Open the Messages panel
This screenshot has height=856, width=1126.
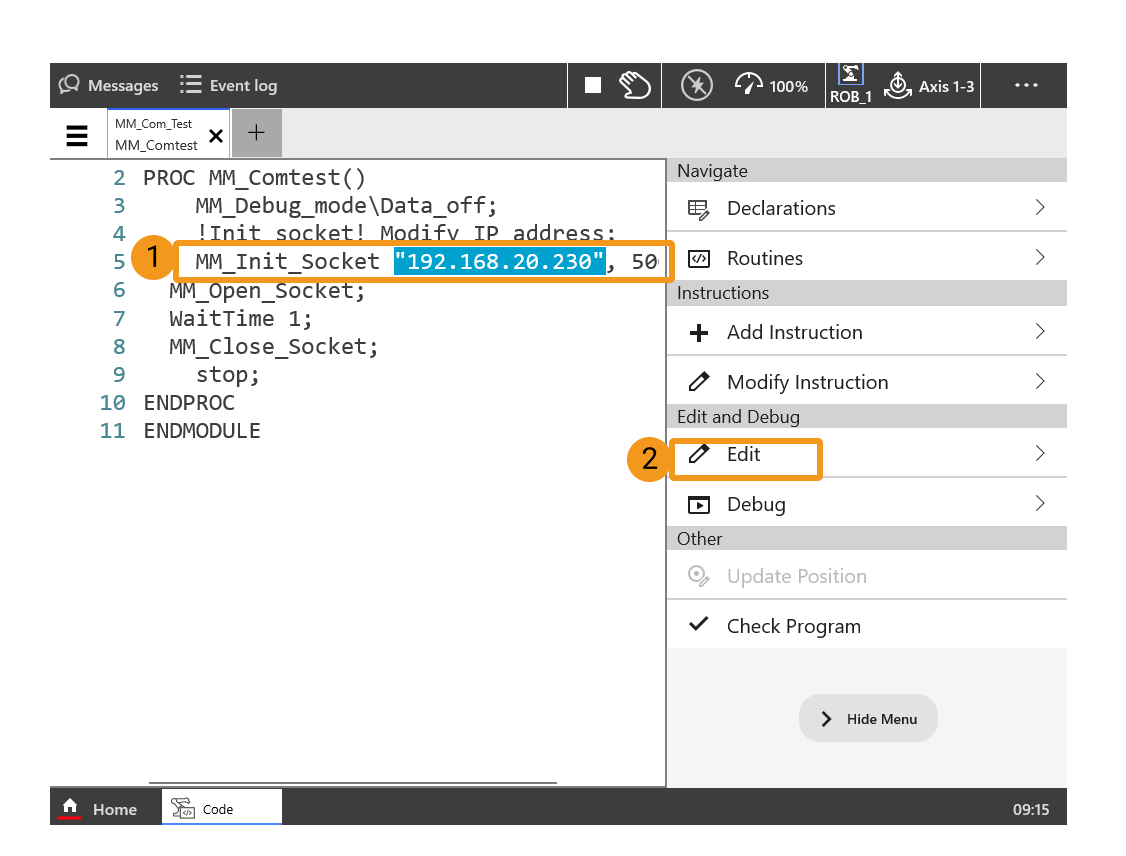click(x=109, y=86)
